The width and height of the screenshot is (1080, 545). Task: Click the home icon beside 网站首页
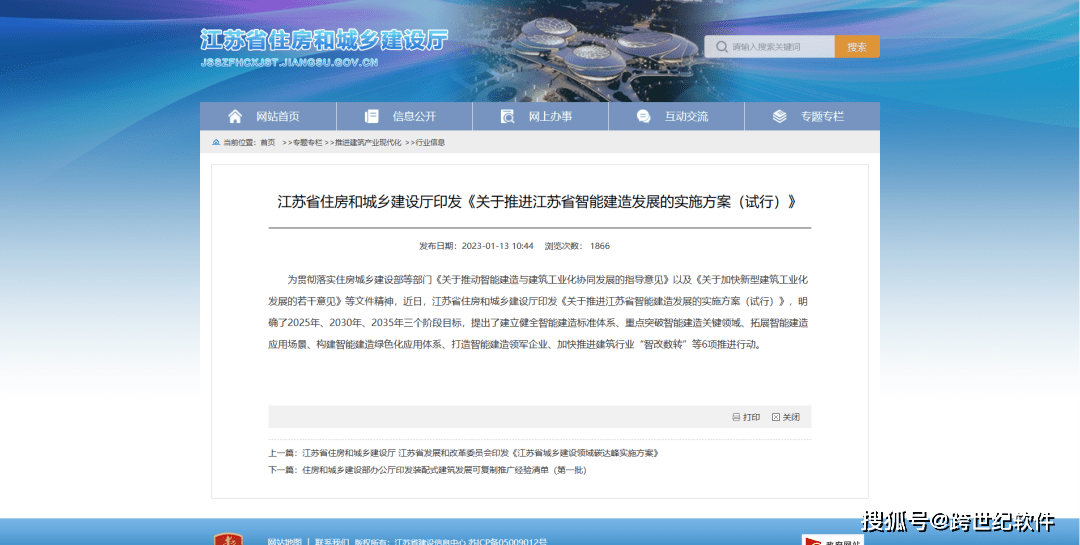(x=235, y=116)
